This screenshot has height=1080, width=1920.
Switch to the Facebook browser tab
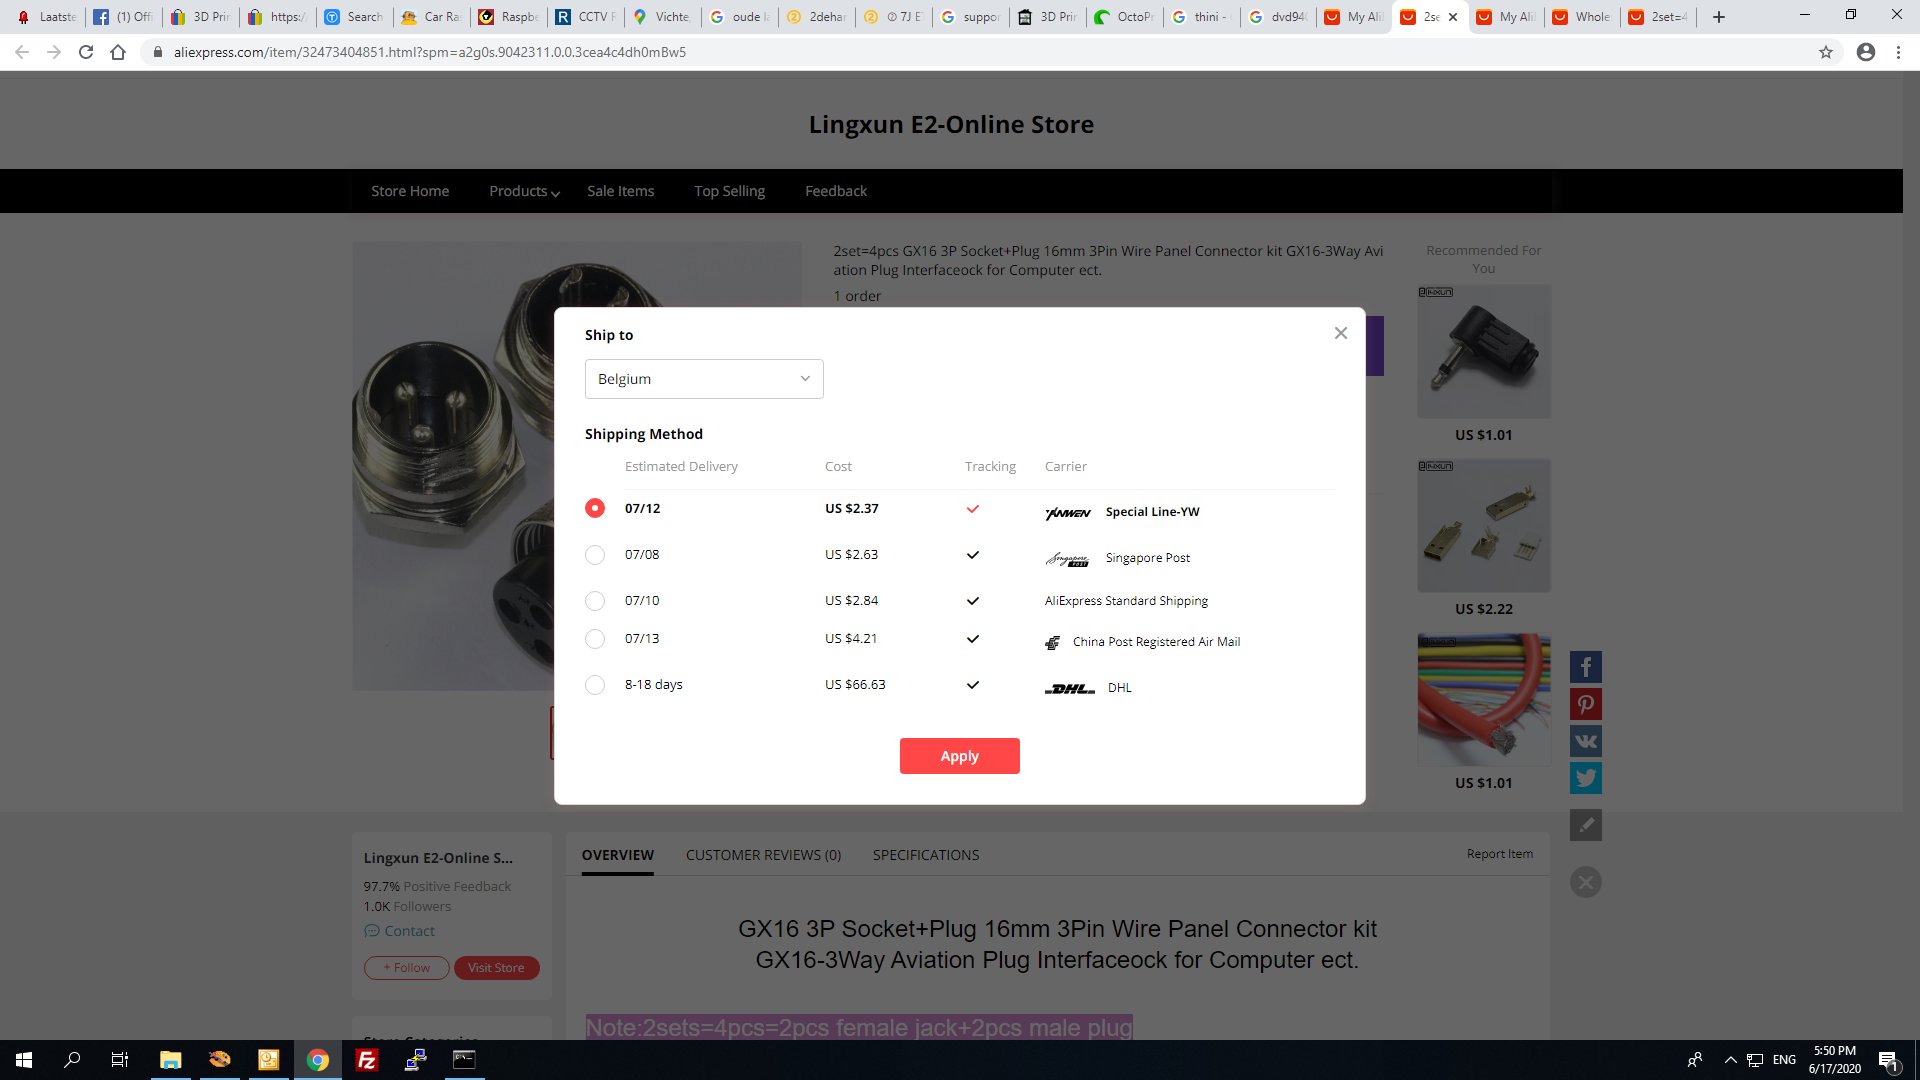124,17
